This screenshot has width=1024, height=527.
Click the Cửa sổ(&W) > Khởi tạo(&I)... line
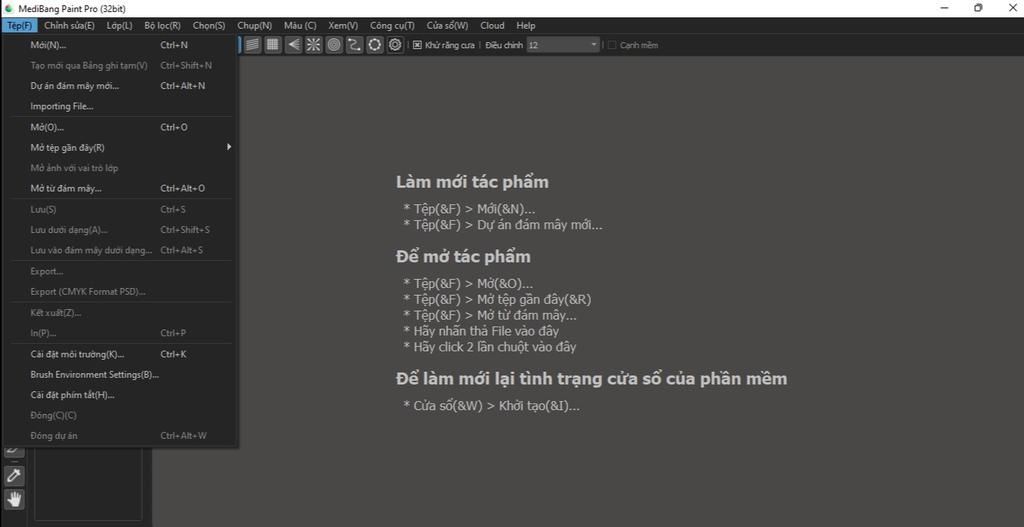(x=492, y=406)
